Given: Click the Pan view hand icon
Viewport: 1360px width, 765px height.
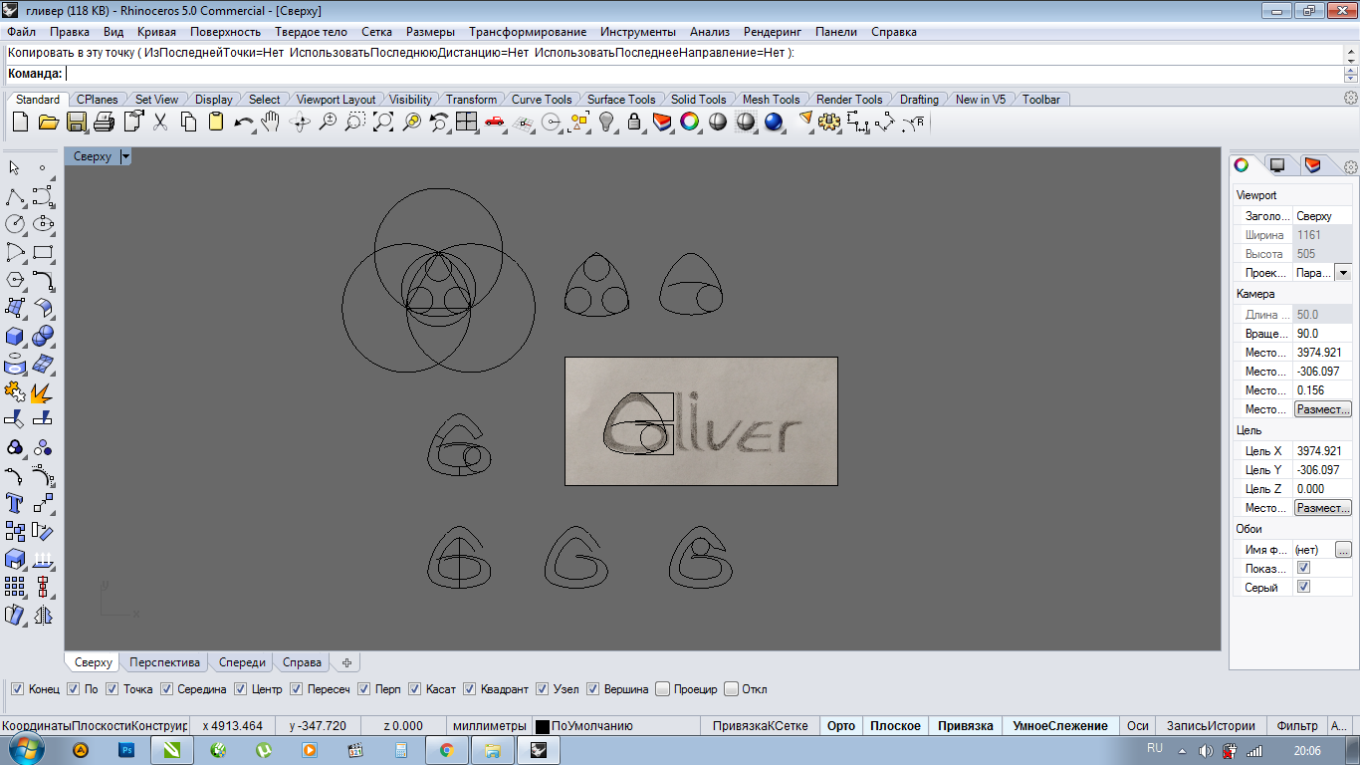Looking at the screenshot, I should click(x=271, y=122).
